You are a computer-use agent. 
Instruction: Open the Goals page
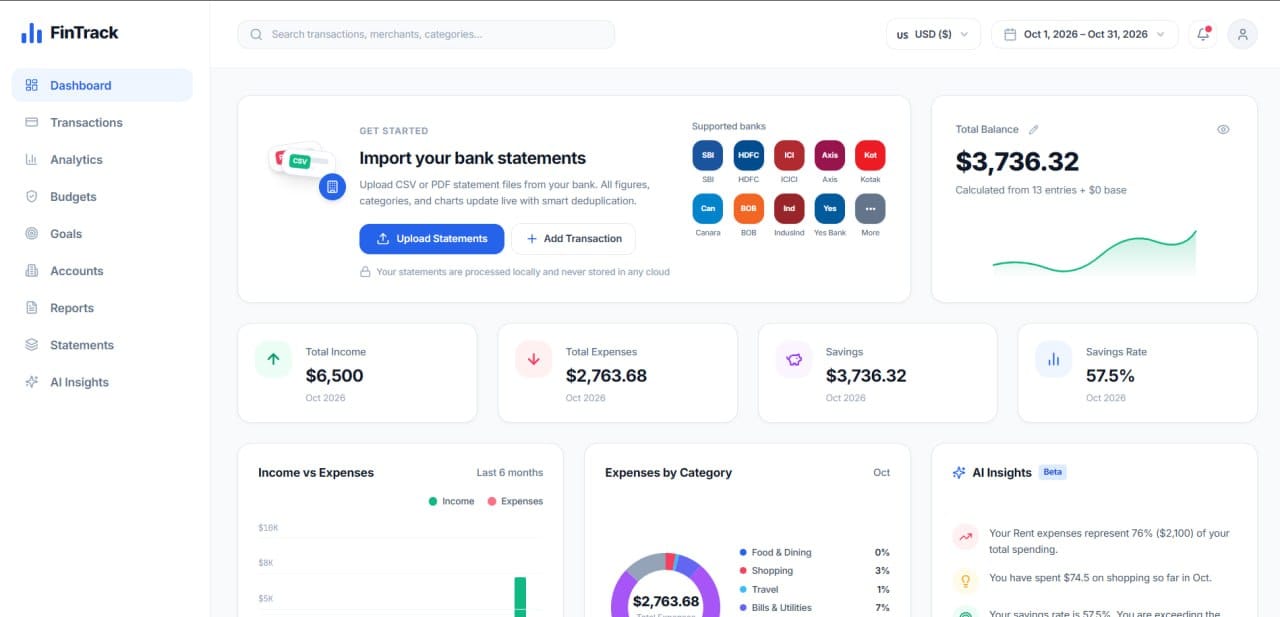point(102,233)
